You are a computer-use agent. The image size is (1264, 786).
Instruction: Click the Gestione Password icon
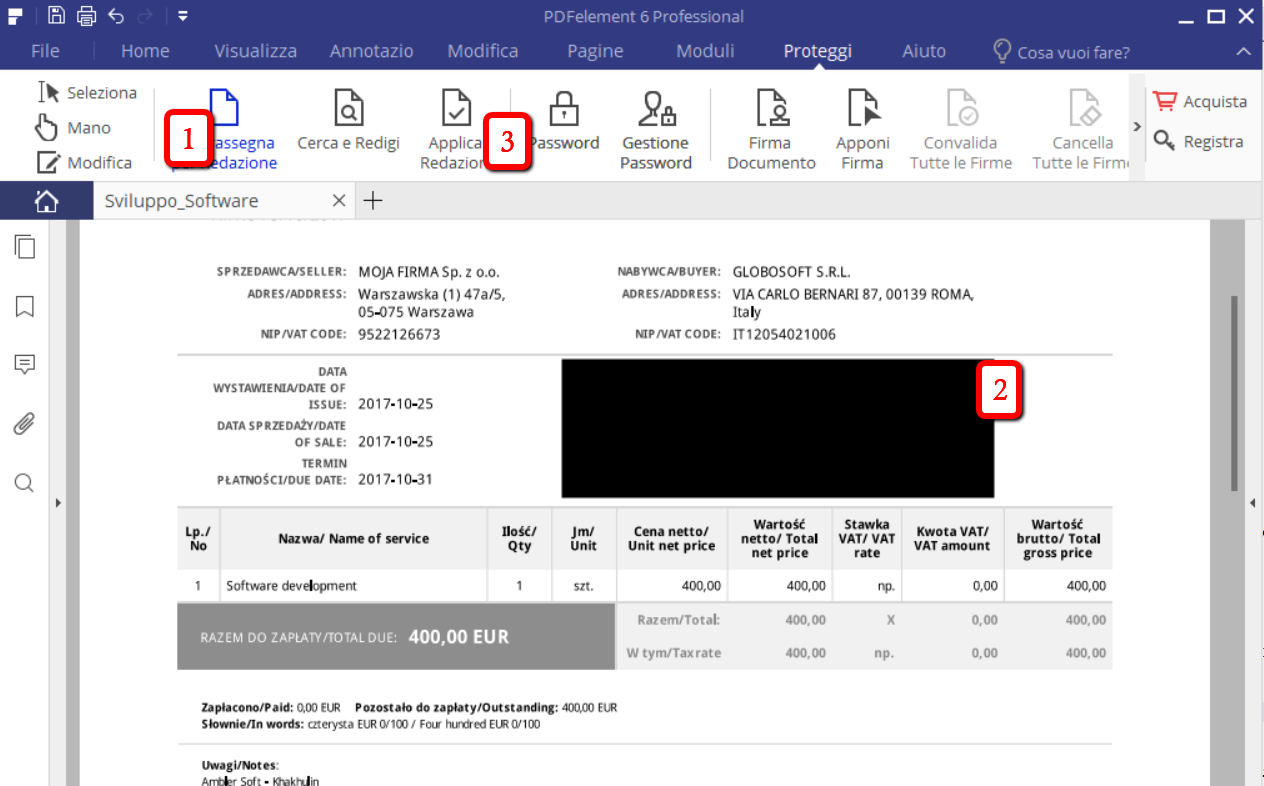[656, 108]
